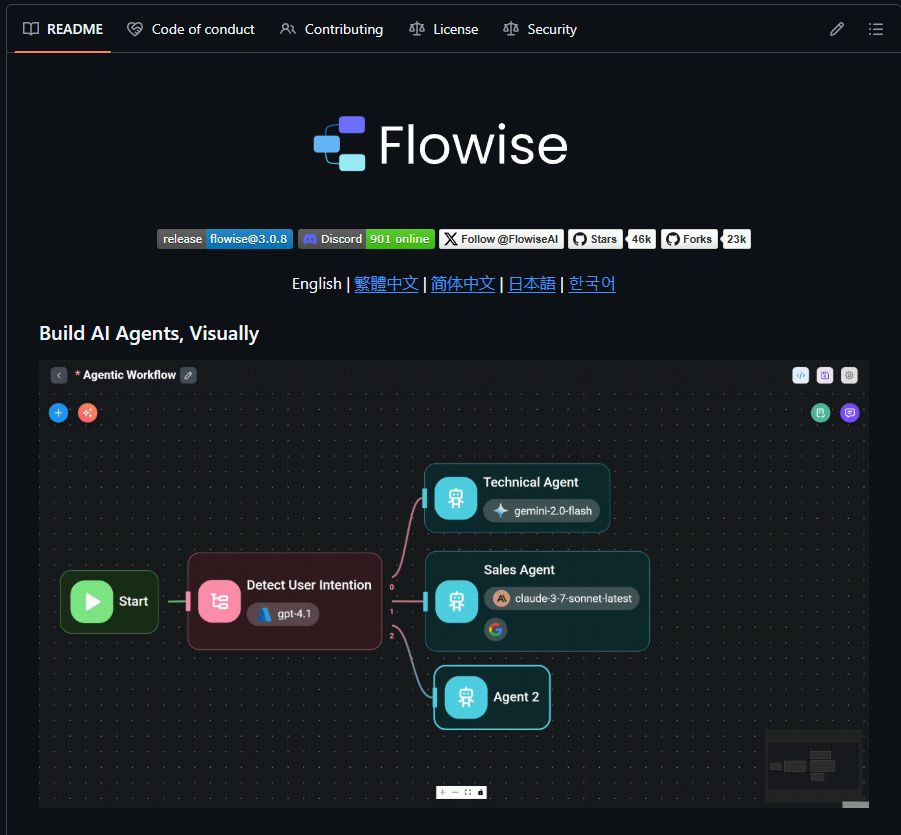Save the flow using the save icon

(825, 375)
